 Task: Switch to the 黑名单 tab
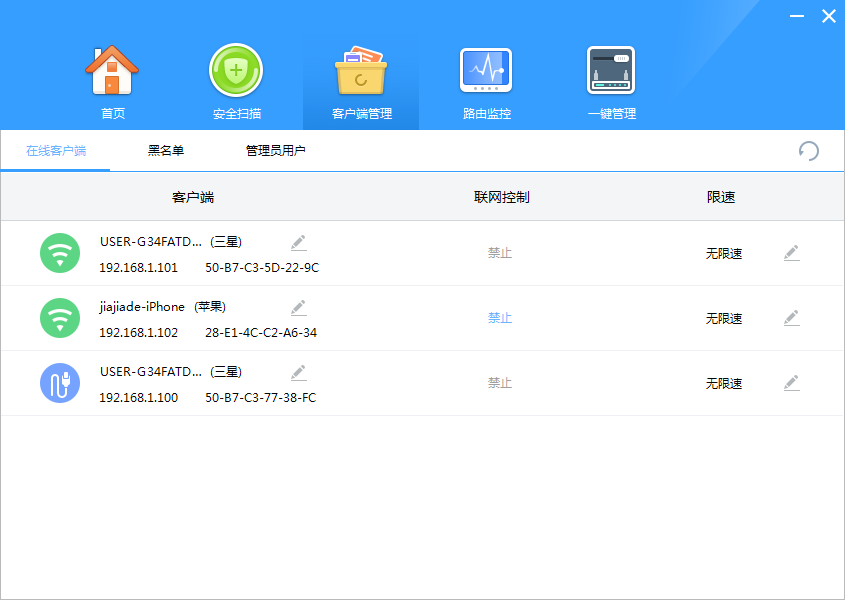click(166, 151)
